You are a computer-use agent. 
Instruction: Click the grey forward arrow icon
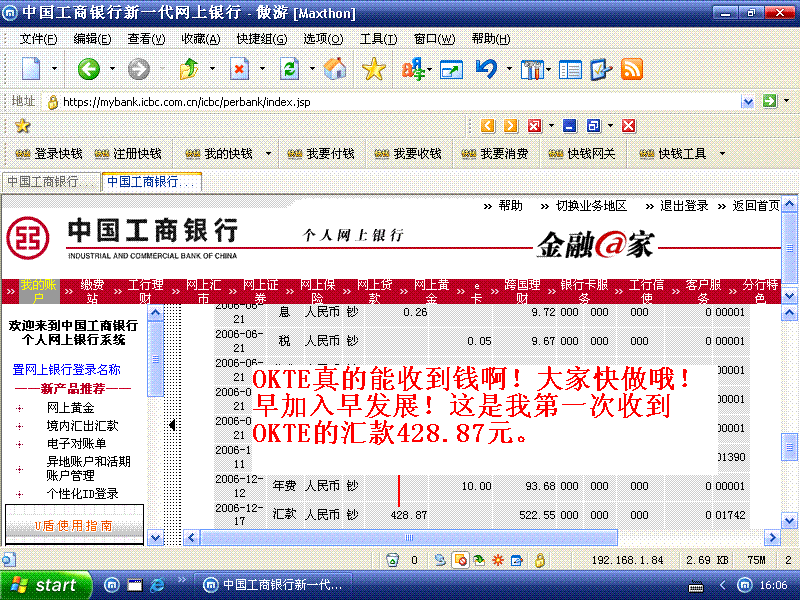pos(138,69)
